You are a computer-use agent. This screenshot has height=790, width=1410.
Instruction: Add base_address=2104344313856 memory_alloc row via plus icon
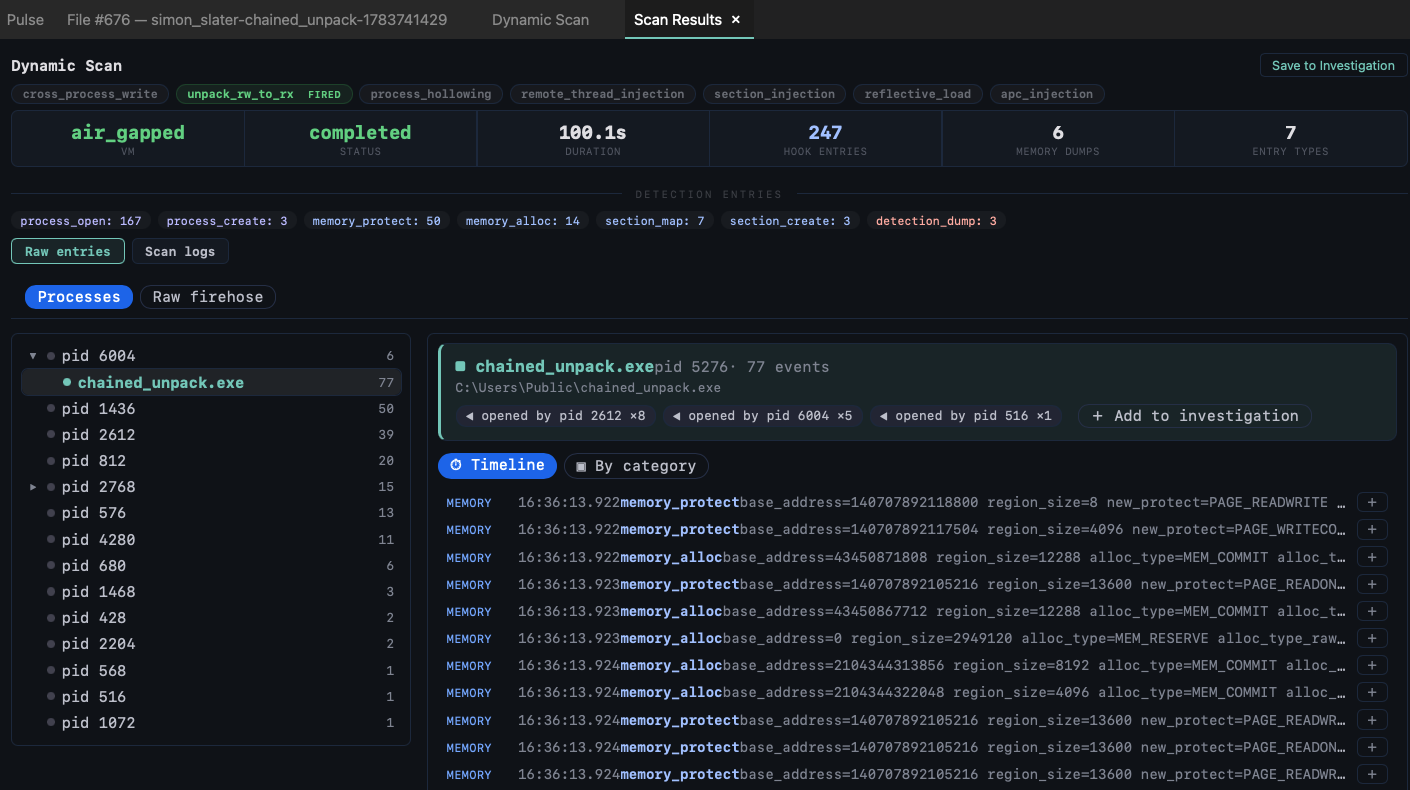(1372, 665)
